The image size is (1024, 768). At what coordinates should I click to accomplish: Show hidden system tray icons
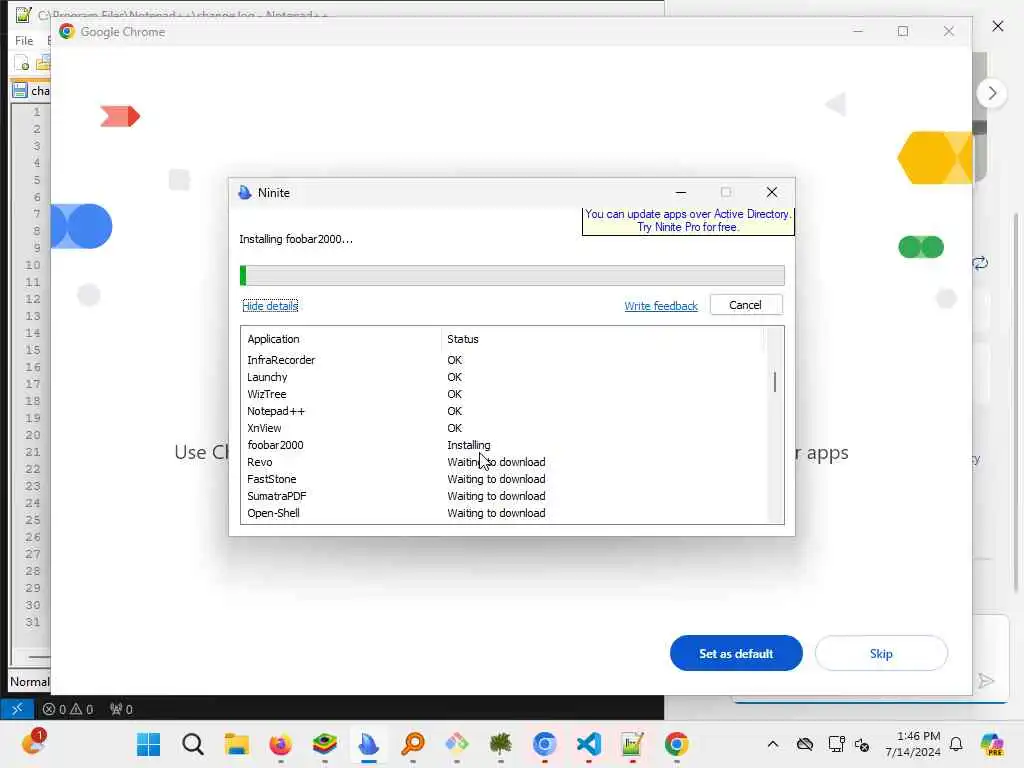point(773,744)
